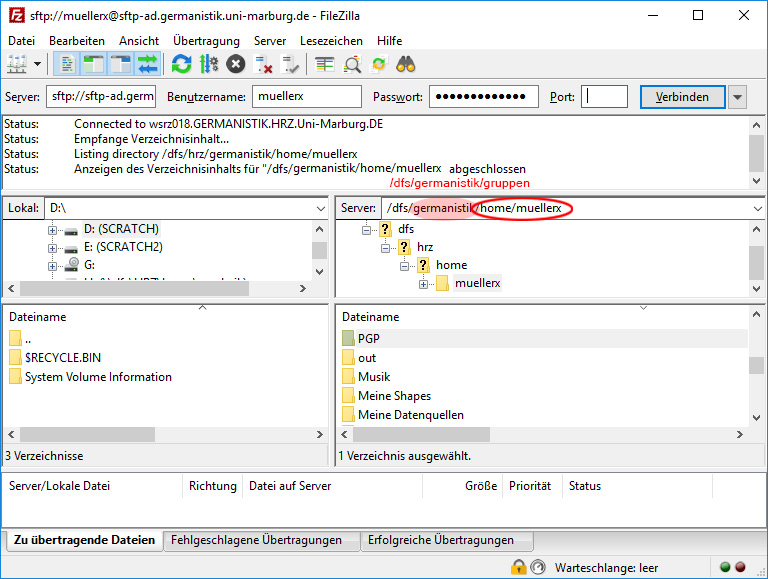Click the Benutzername input field
Viewport: 768px width, 579px height.
pos(307,96)
